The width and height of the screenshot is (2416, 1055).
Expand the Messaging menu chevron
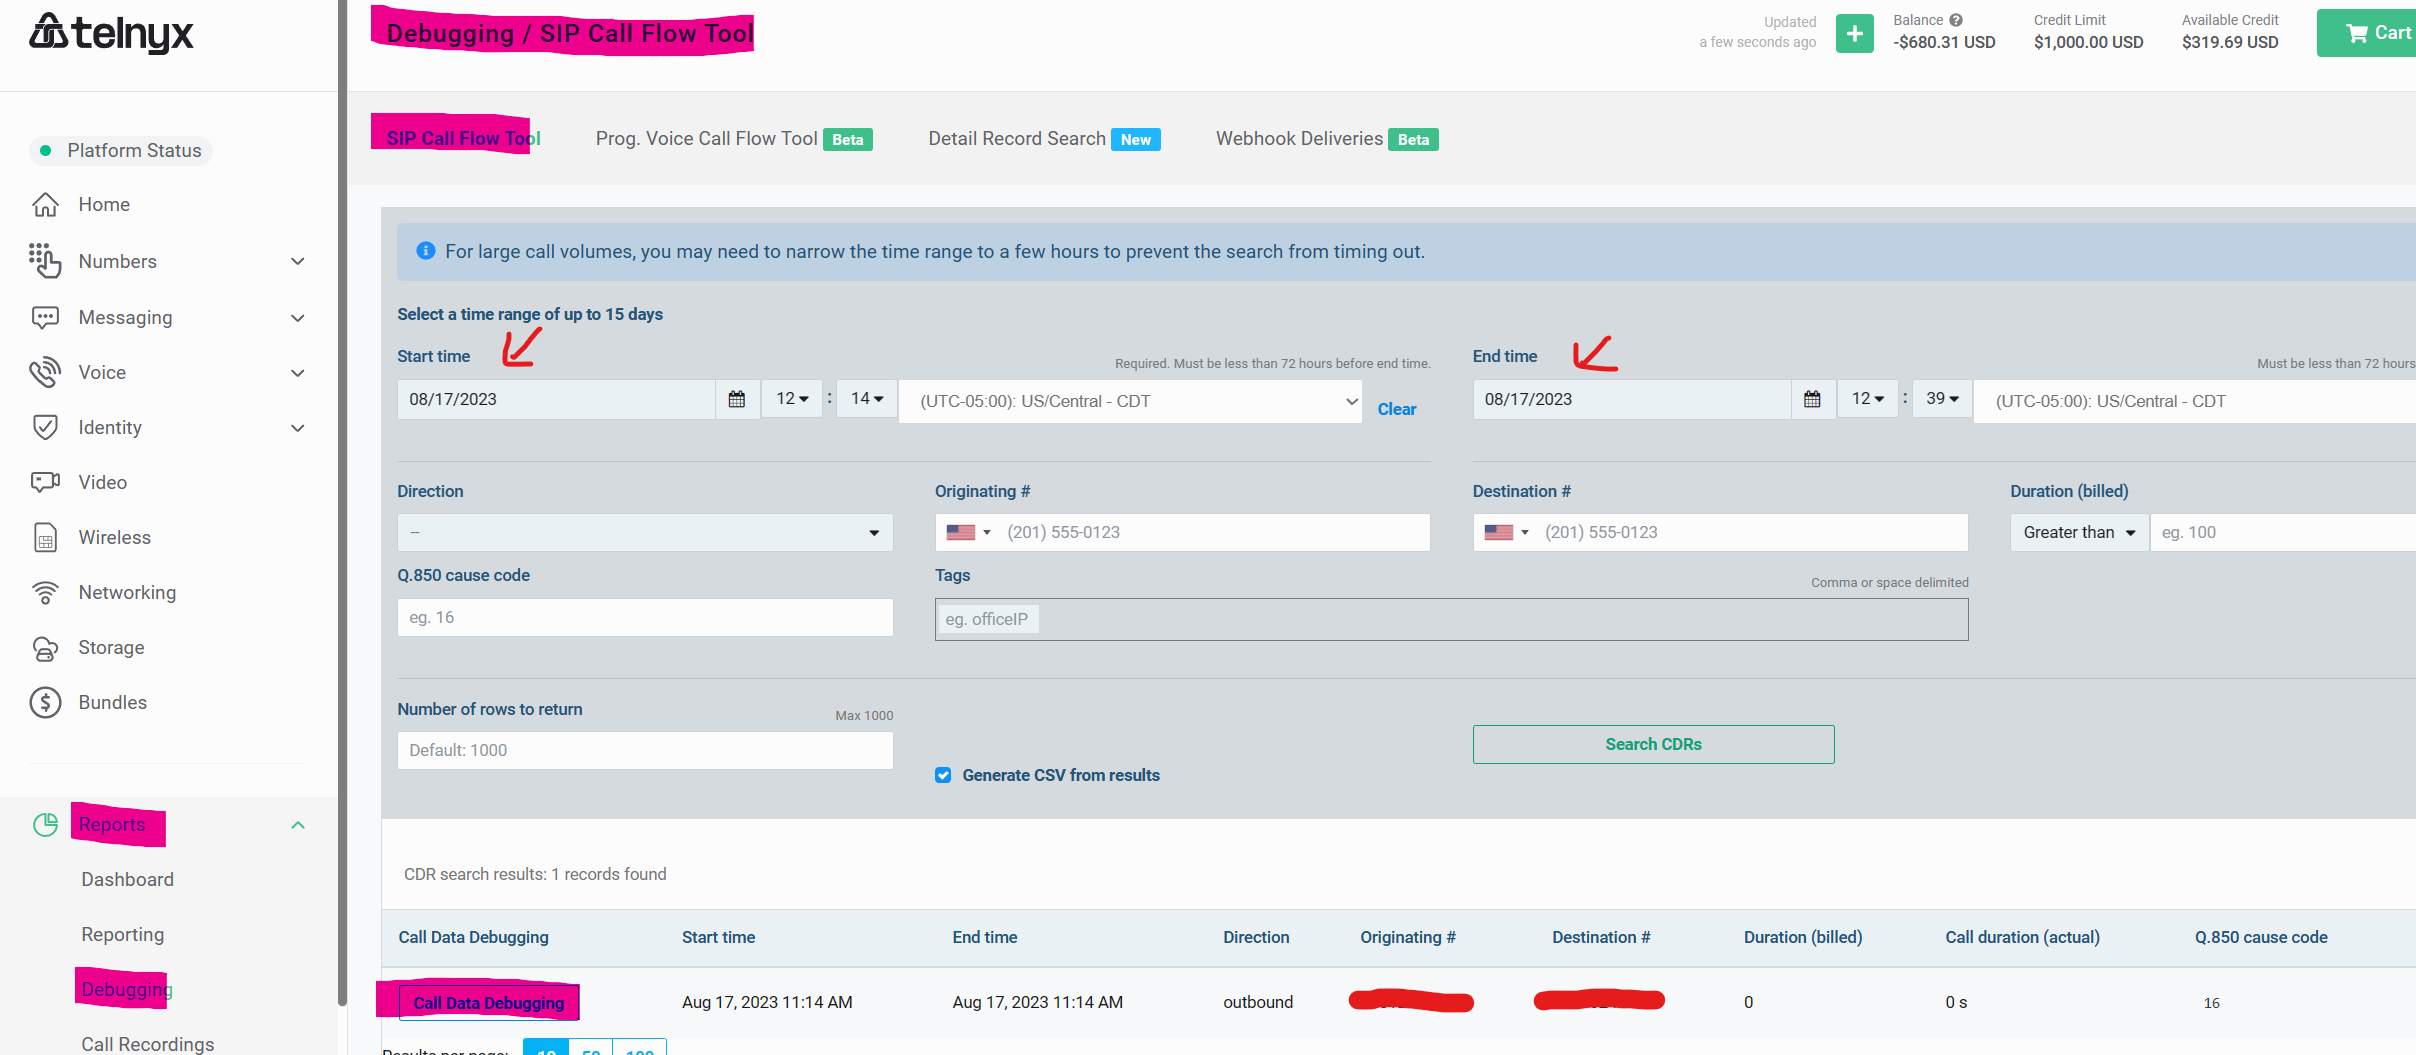coord(297,318)
